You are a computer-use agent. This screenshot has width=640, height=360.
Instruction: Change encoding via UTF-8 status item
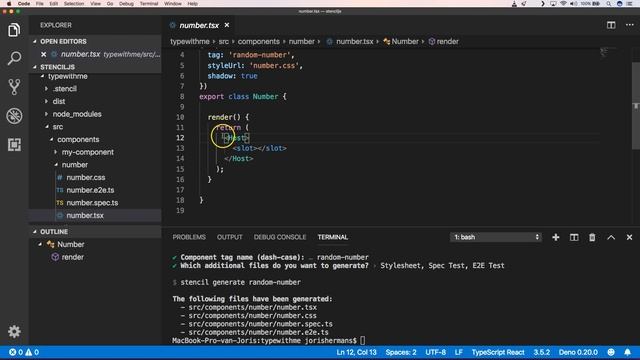(436, 352)
